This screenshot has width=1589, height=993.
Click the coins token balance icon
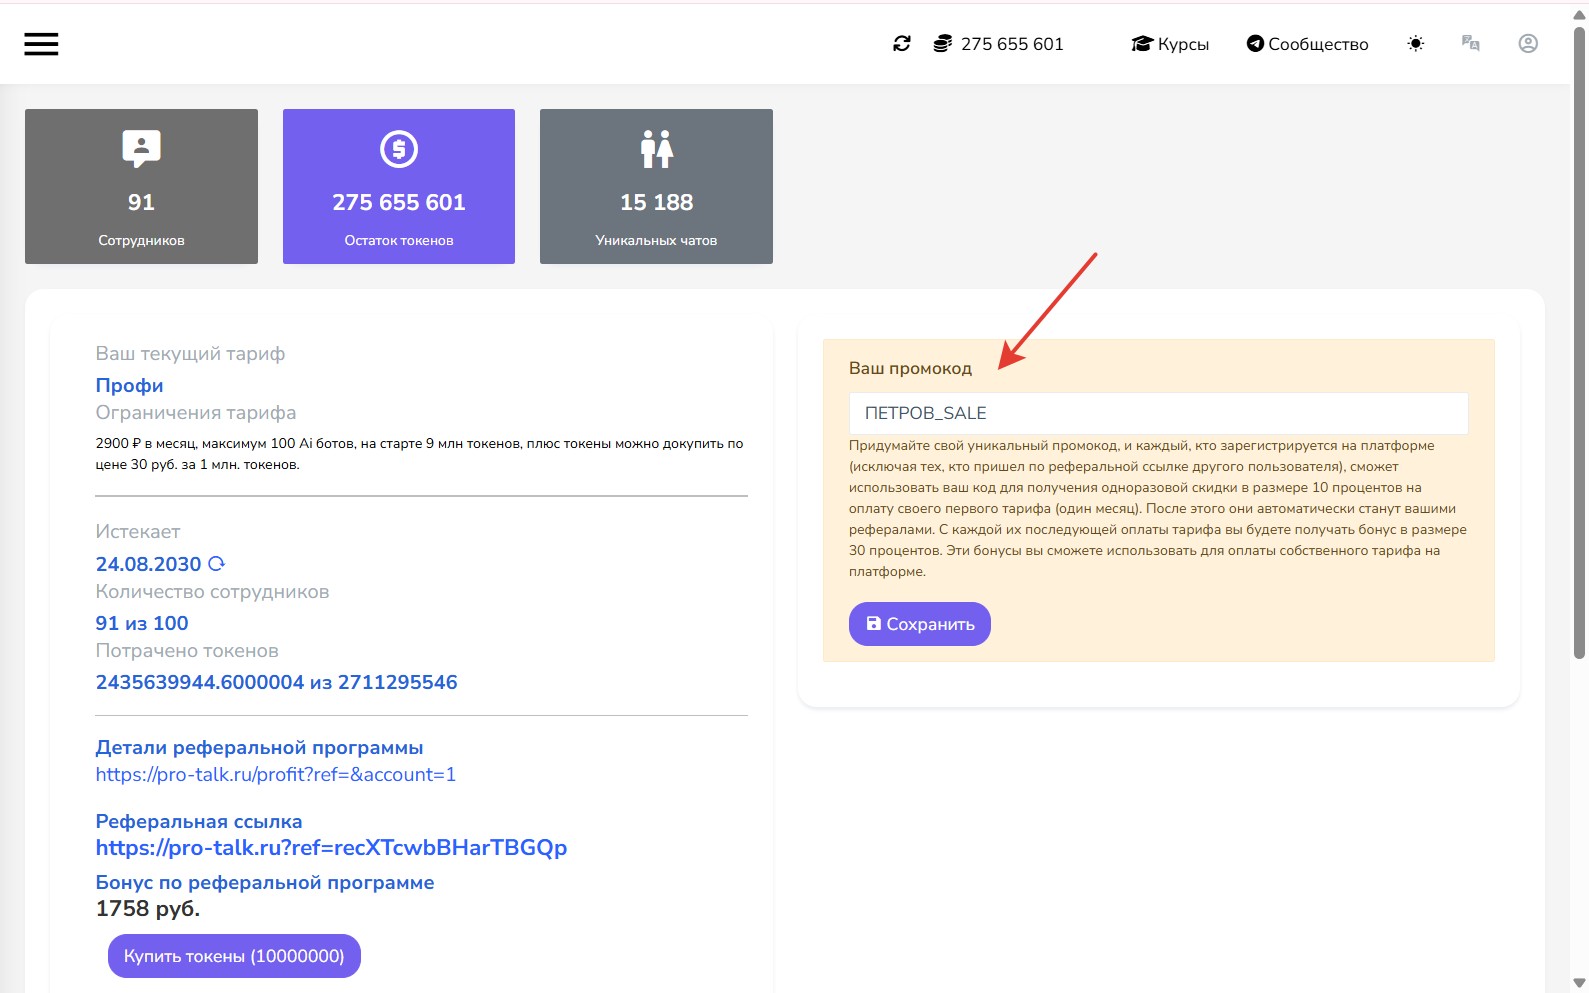pyautogui.click(x=942, y=44)
